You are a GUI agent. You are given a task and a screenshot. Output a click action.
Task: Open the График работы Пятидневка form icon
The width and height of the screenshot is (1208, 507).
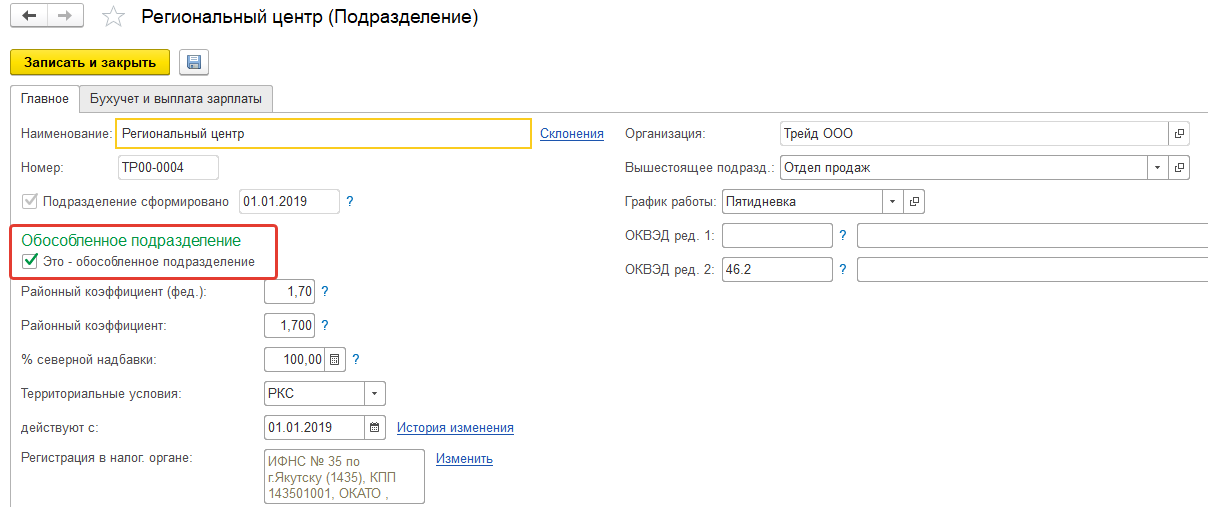(914, 202)
